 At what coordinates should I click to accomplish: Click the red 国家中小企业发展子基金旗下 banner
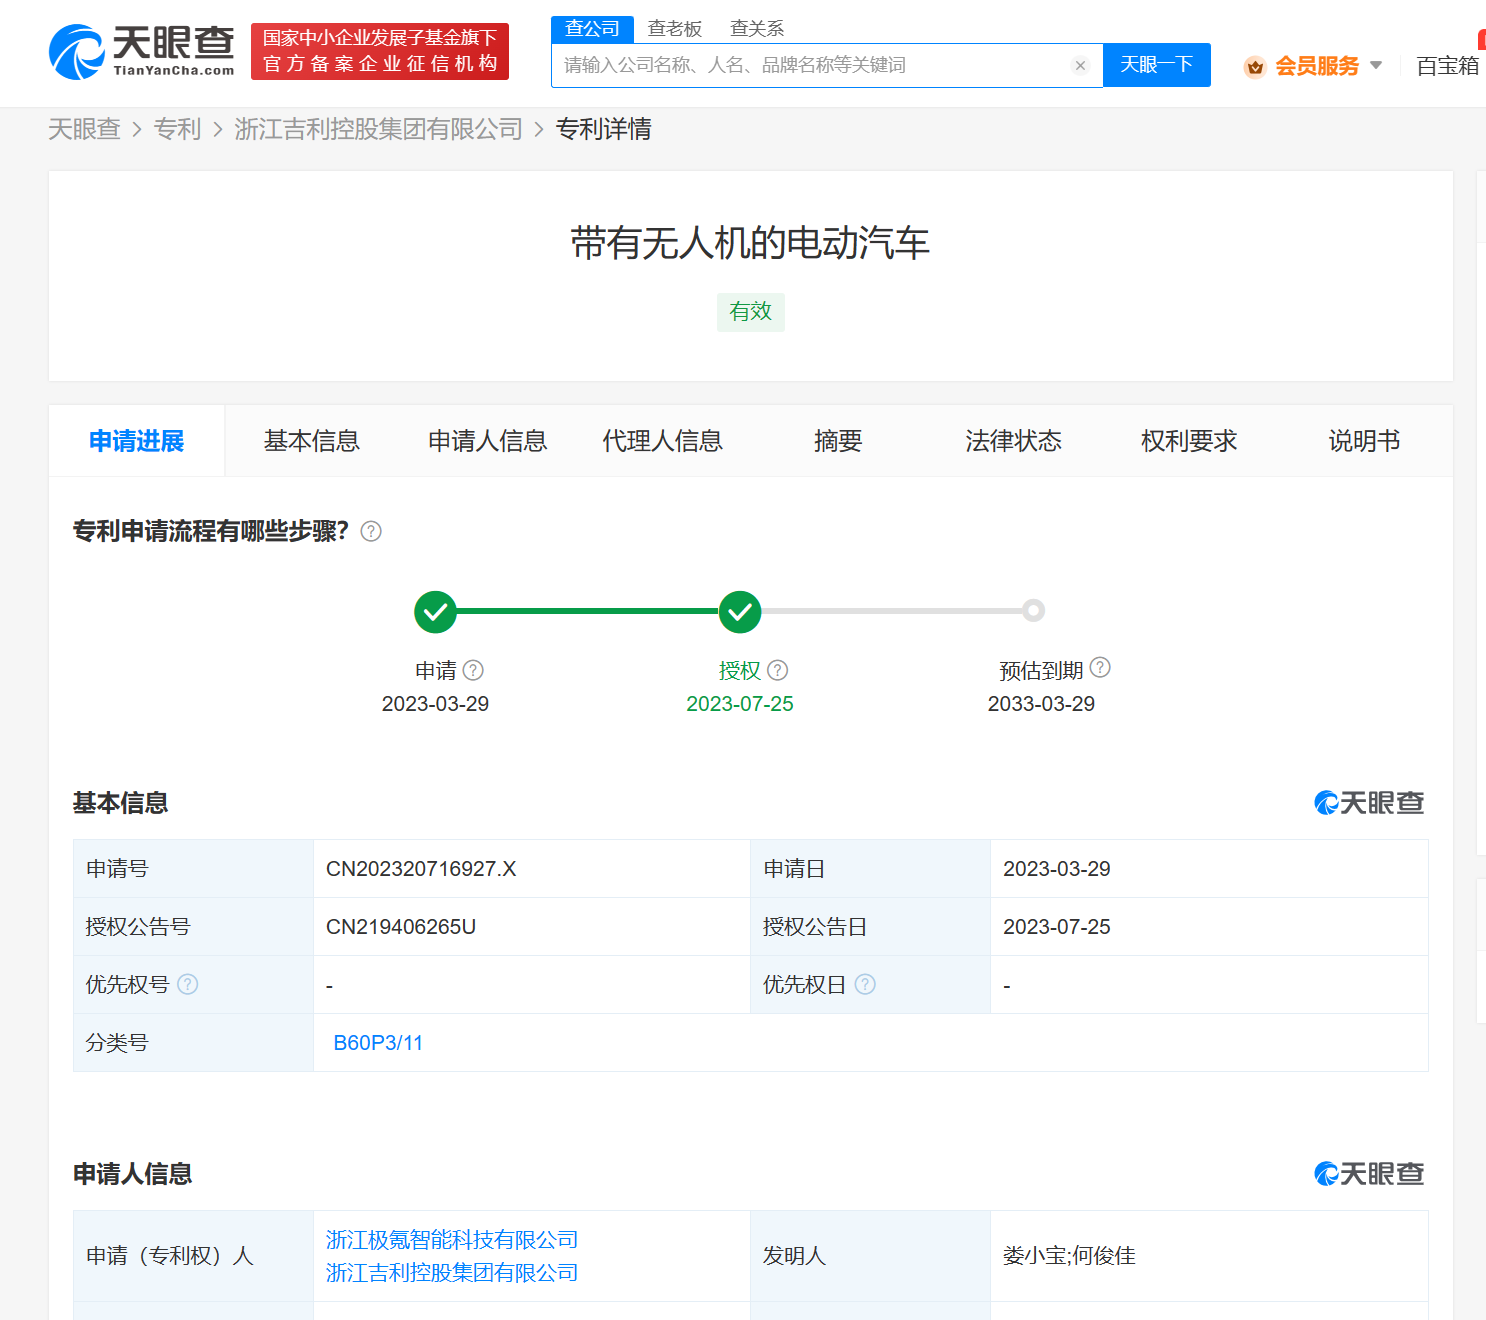tap(380, 51)
